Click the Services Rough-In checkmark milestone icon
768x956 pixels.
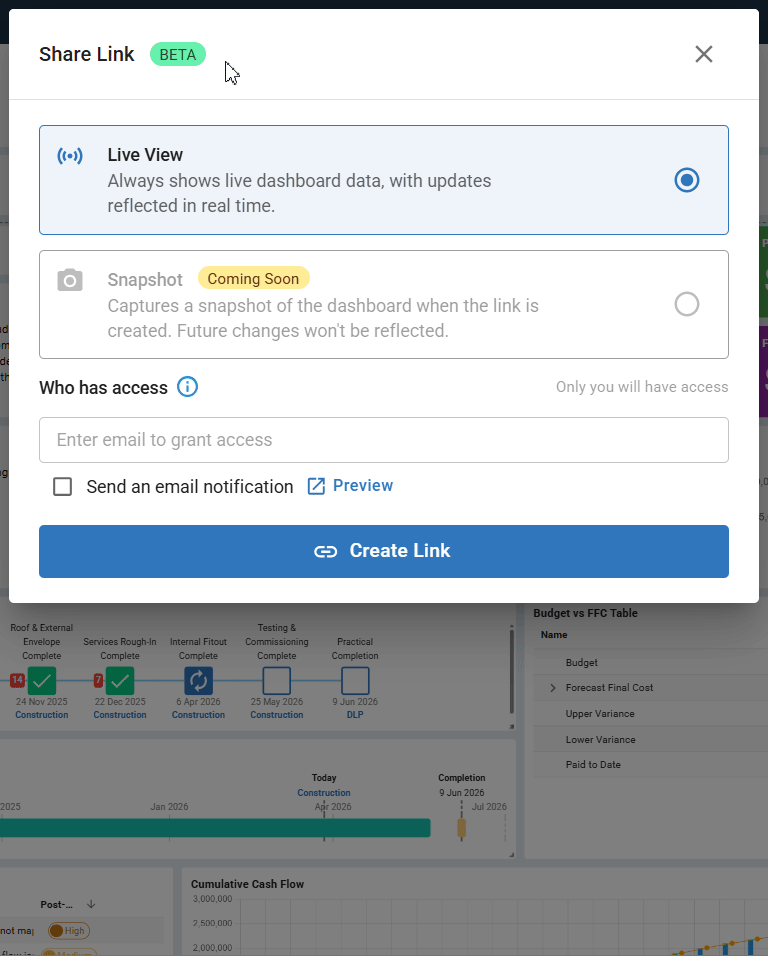click(120, 681)
